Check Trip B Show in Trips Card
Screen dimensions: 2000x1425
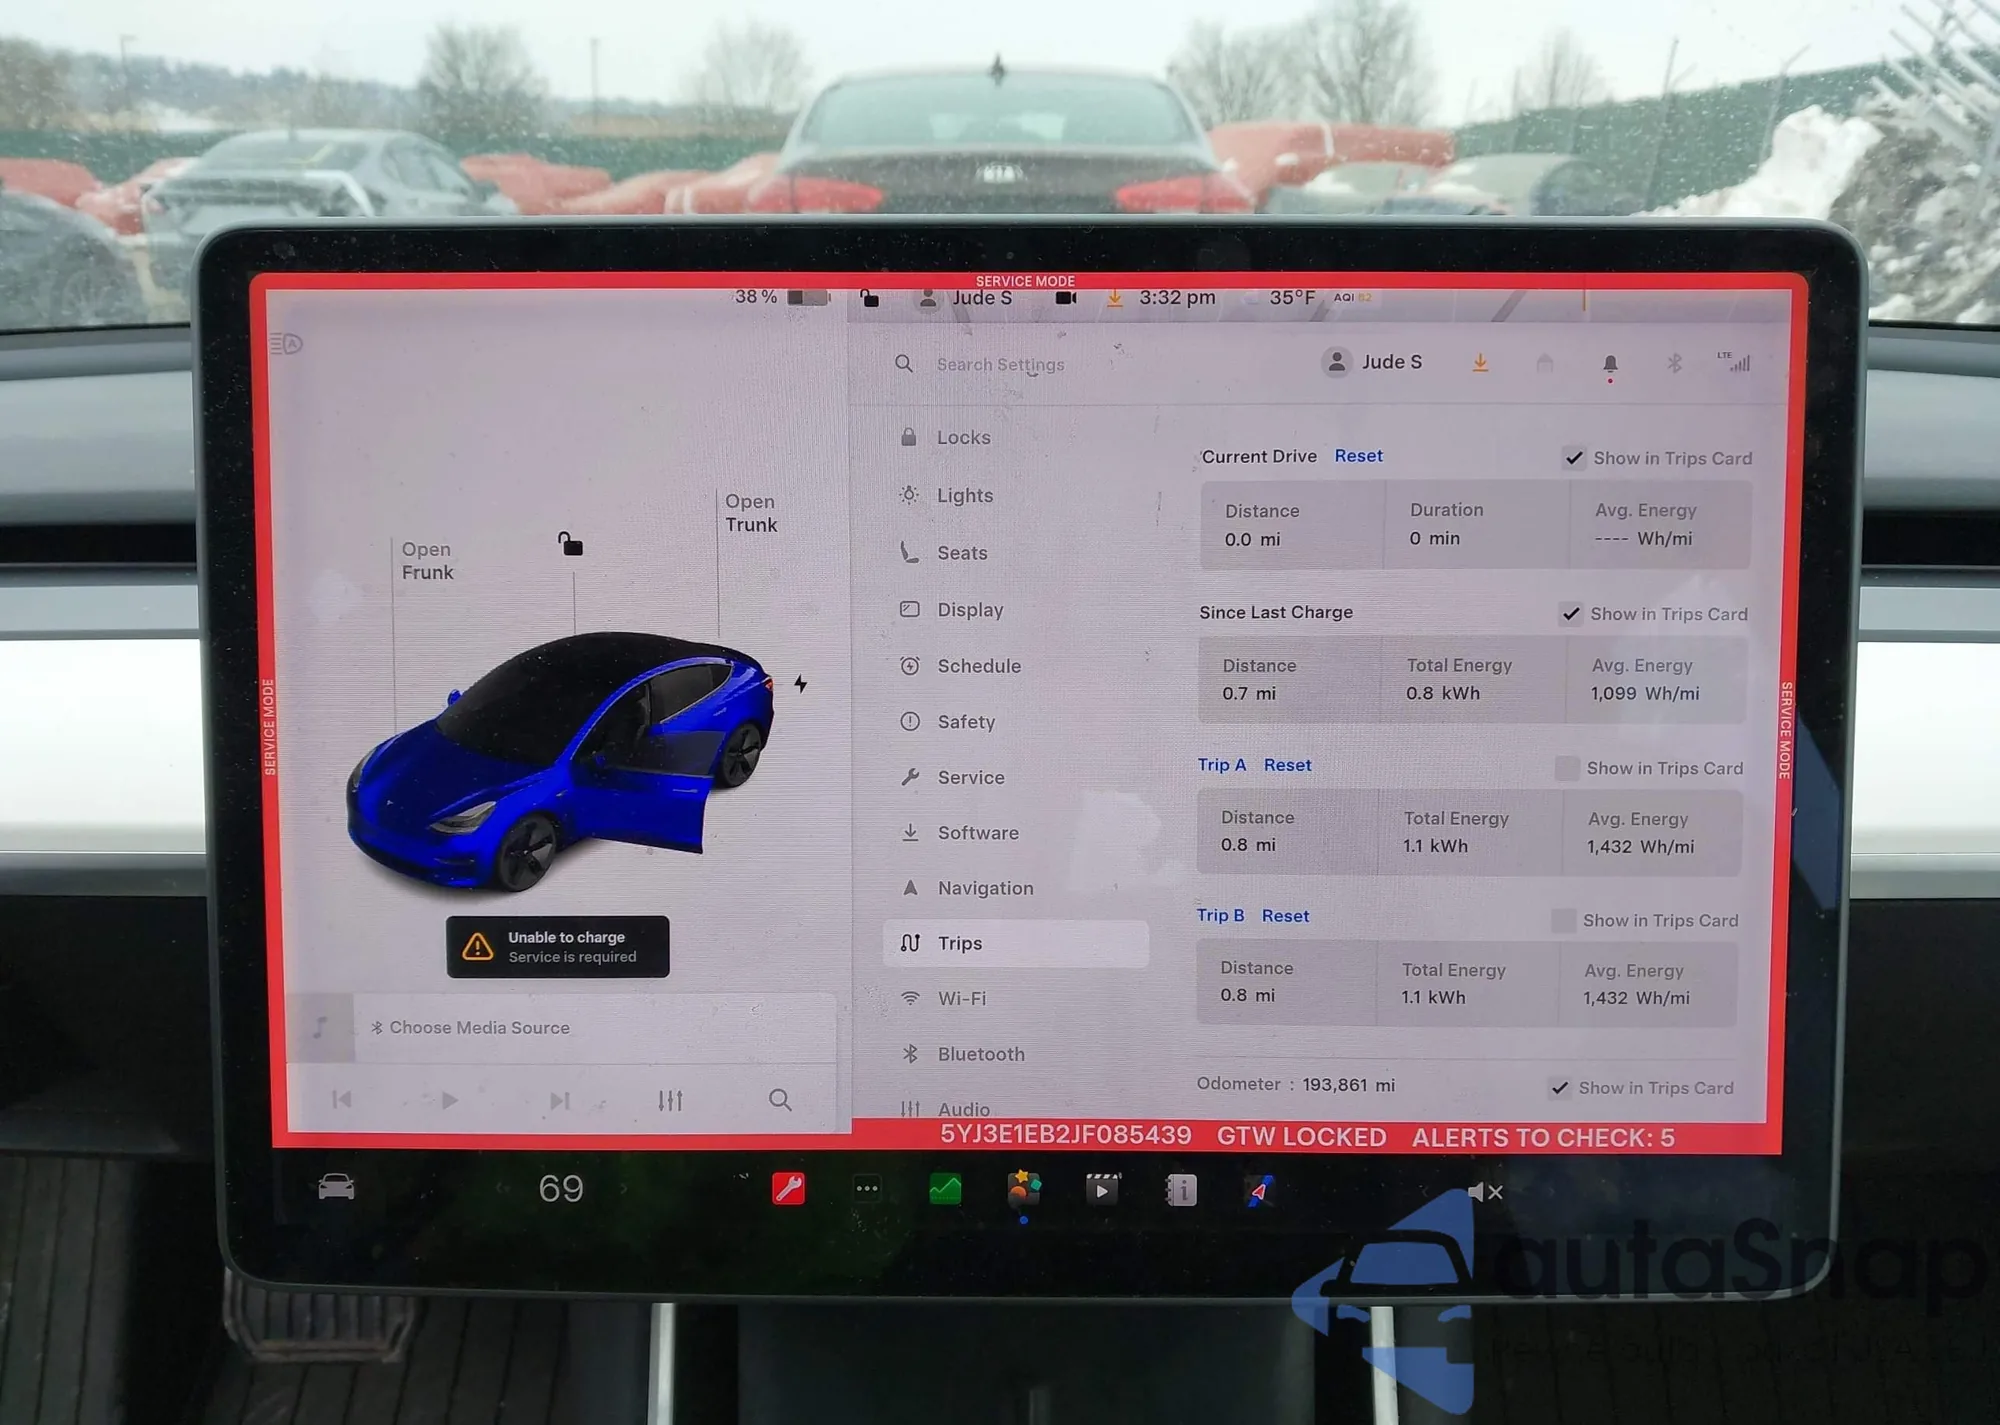(x=1563, y=920)
